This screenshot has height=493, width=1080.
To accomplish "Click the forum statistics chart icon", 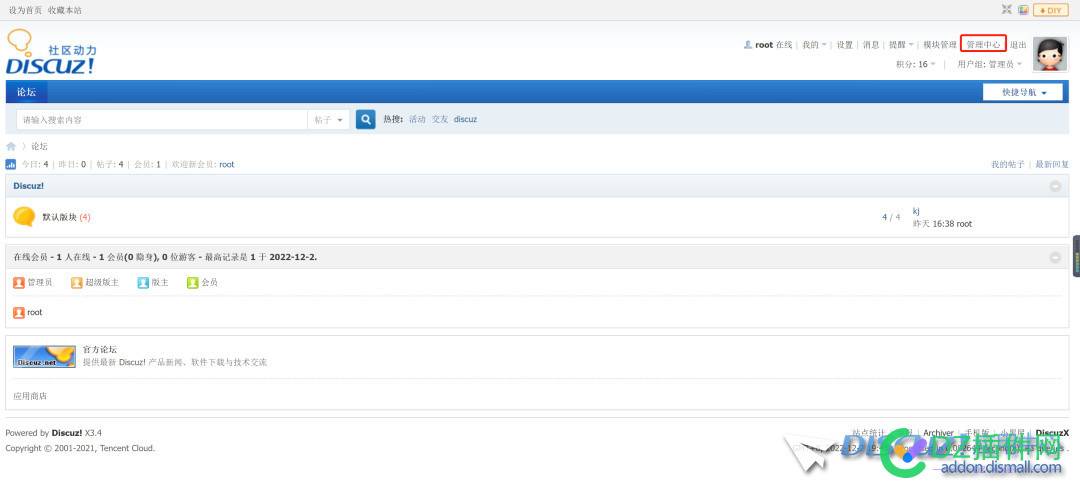I will tap(11, 165).
